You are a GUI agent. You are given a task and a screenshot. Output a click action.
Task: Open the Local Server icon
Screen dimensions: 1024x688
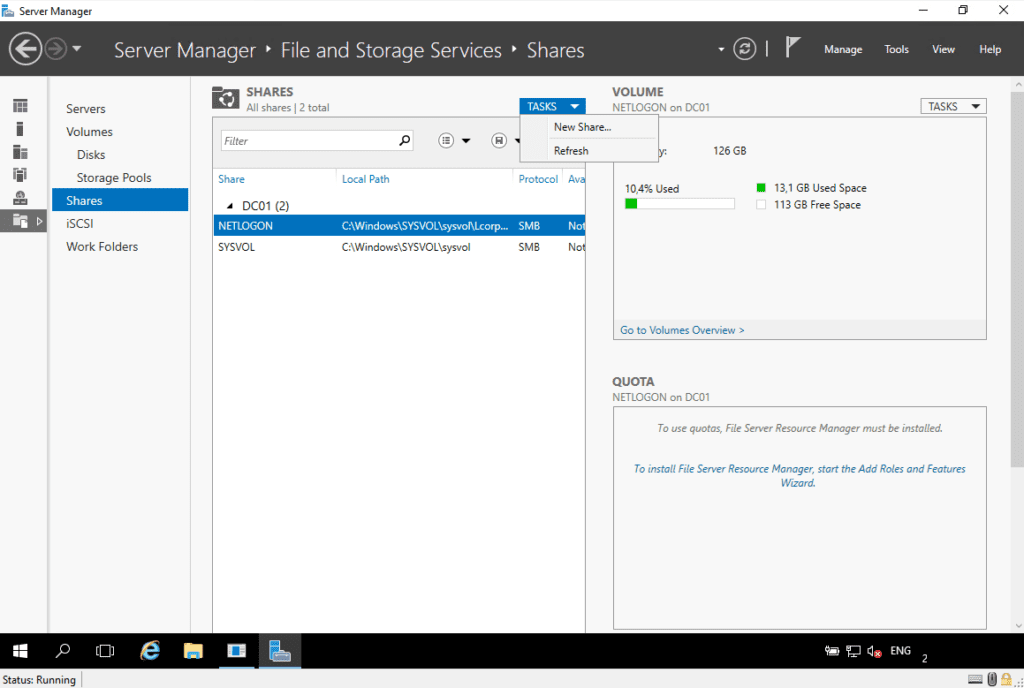pyautogui.click(x=20, y=129)
